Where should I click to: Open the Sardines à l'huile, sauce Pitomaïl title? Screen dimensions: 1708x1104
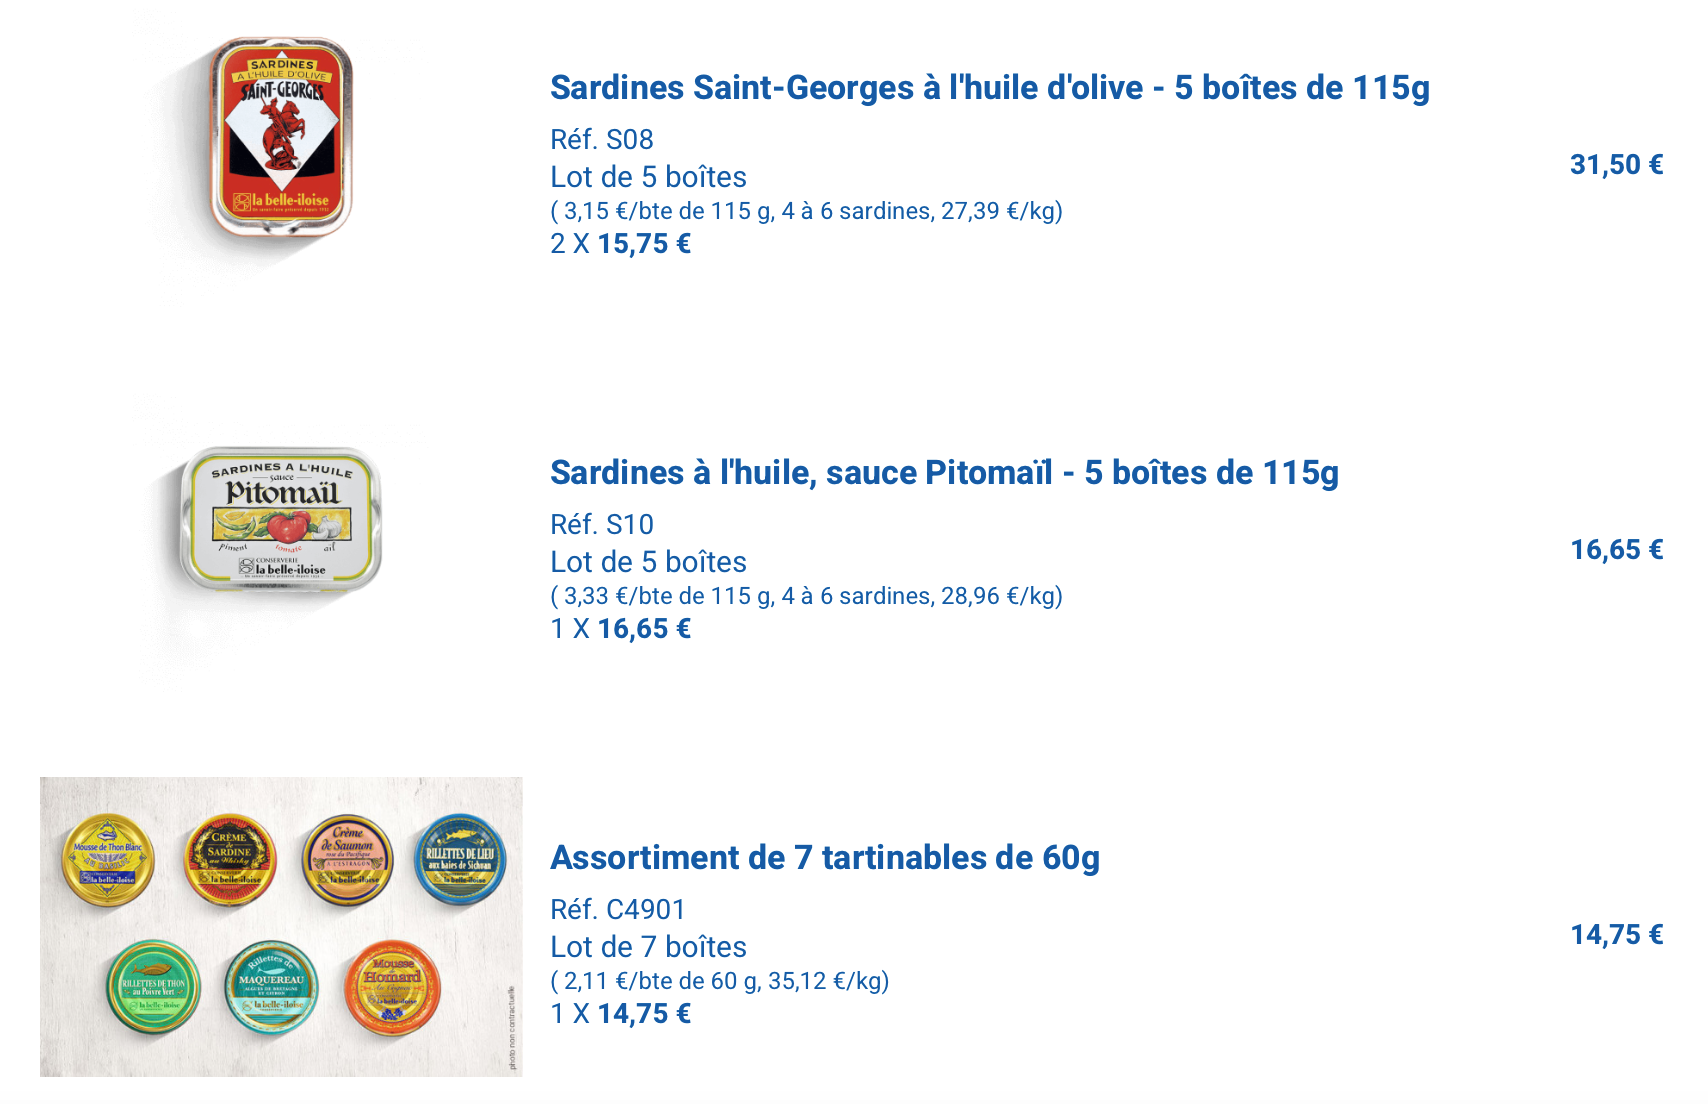[x=944, y=473]
